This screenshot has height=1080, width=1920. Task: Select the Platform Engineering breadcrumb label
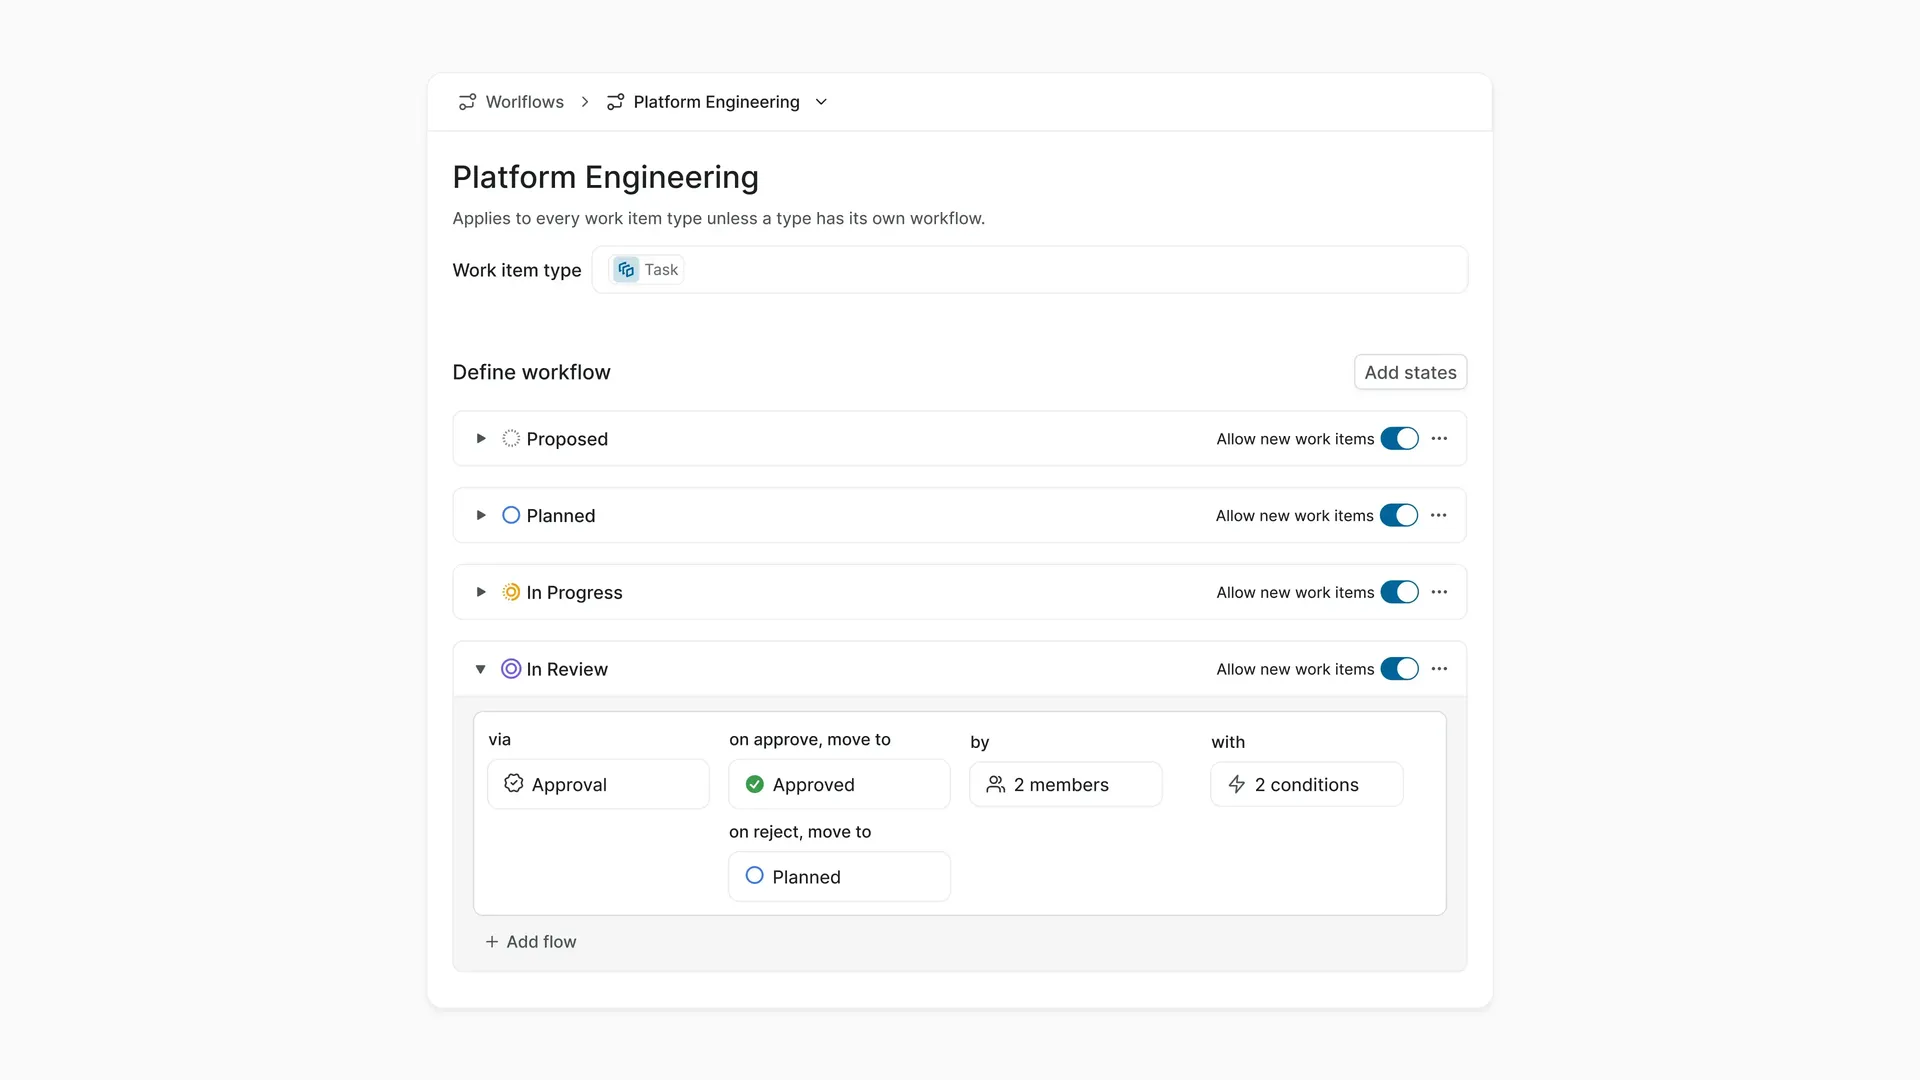pyautogui.click(x=716, y=102)
